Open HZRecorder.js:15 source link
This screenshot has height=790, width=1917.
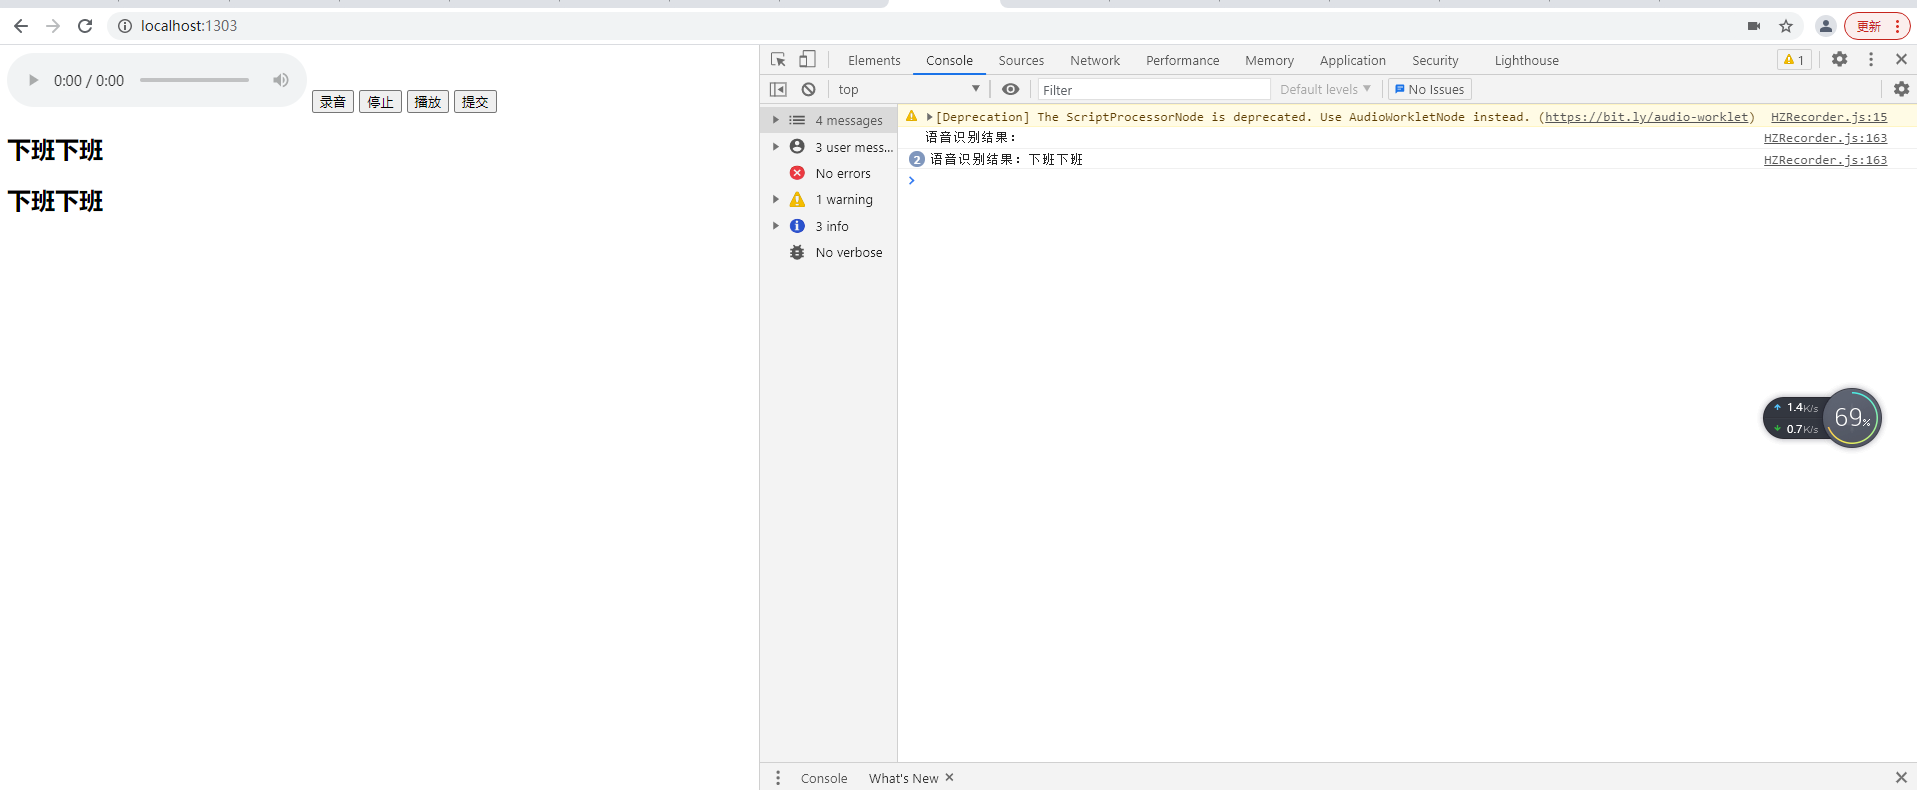[x=1828, y=117]
